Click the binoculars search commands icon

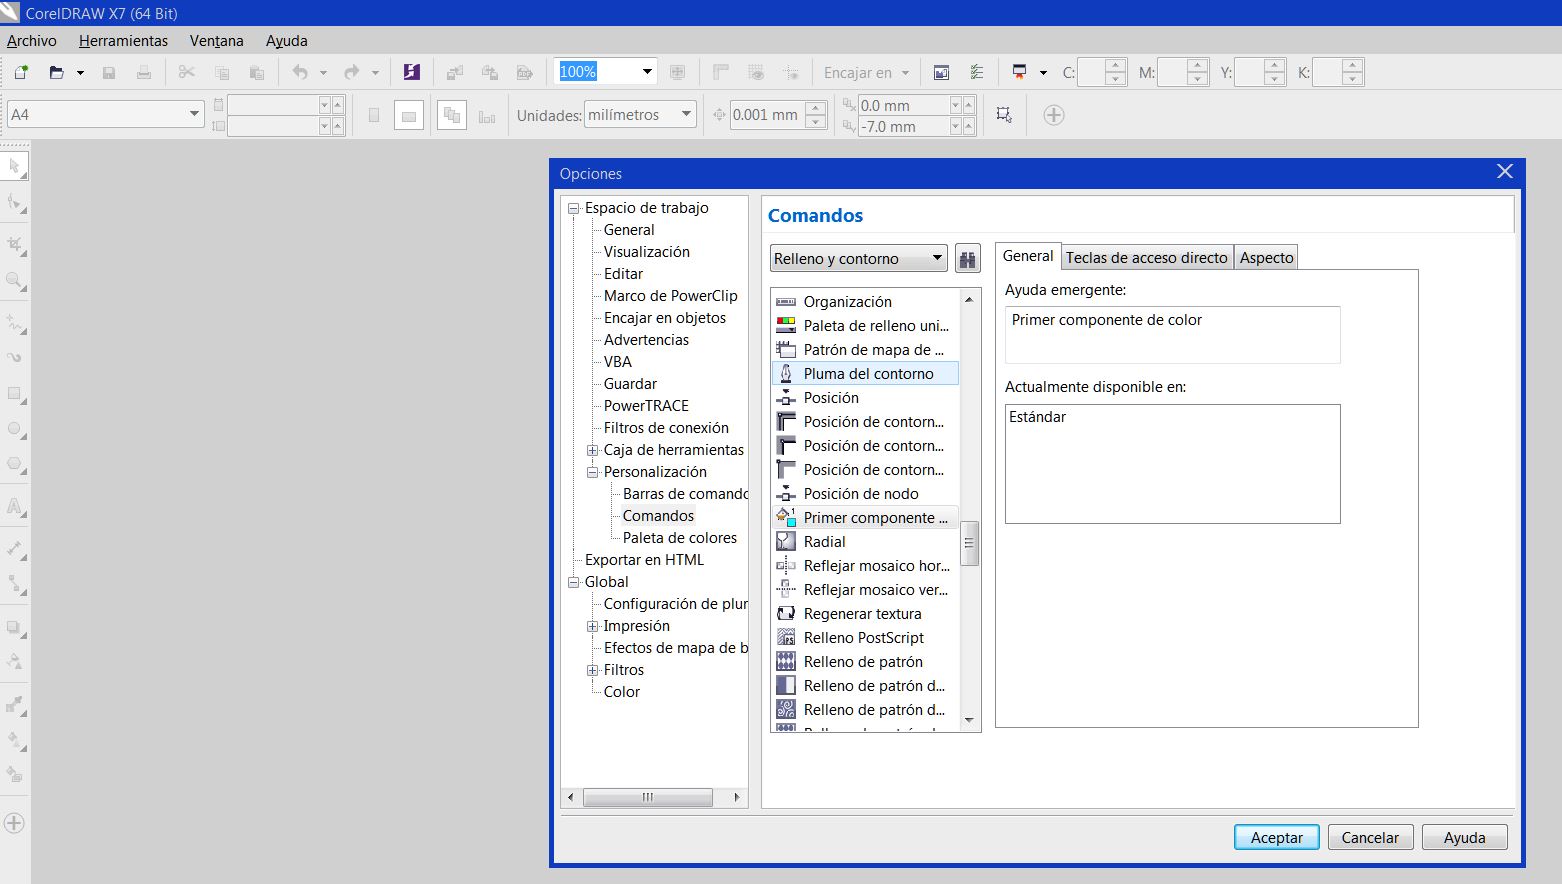967,259
